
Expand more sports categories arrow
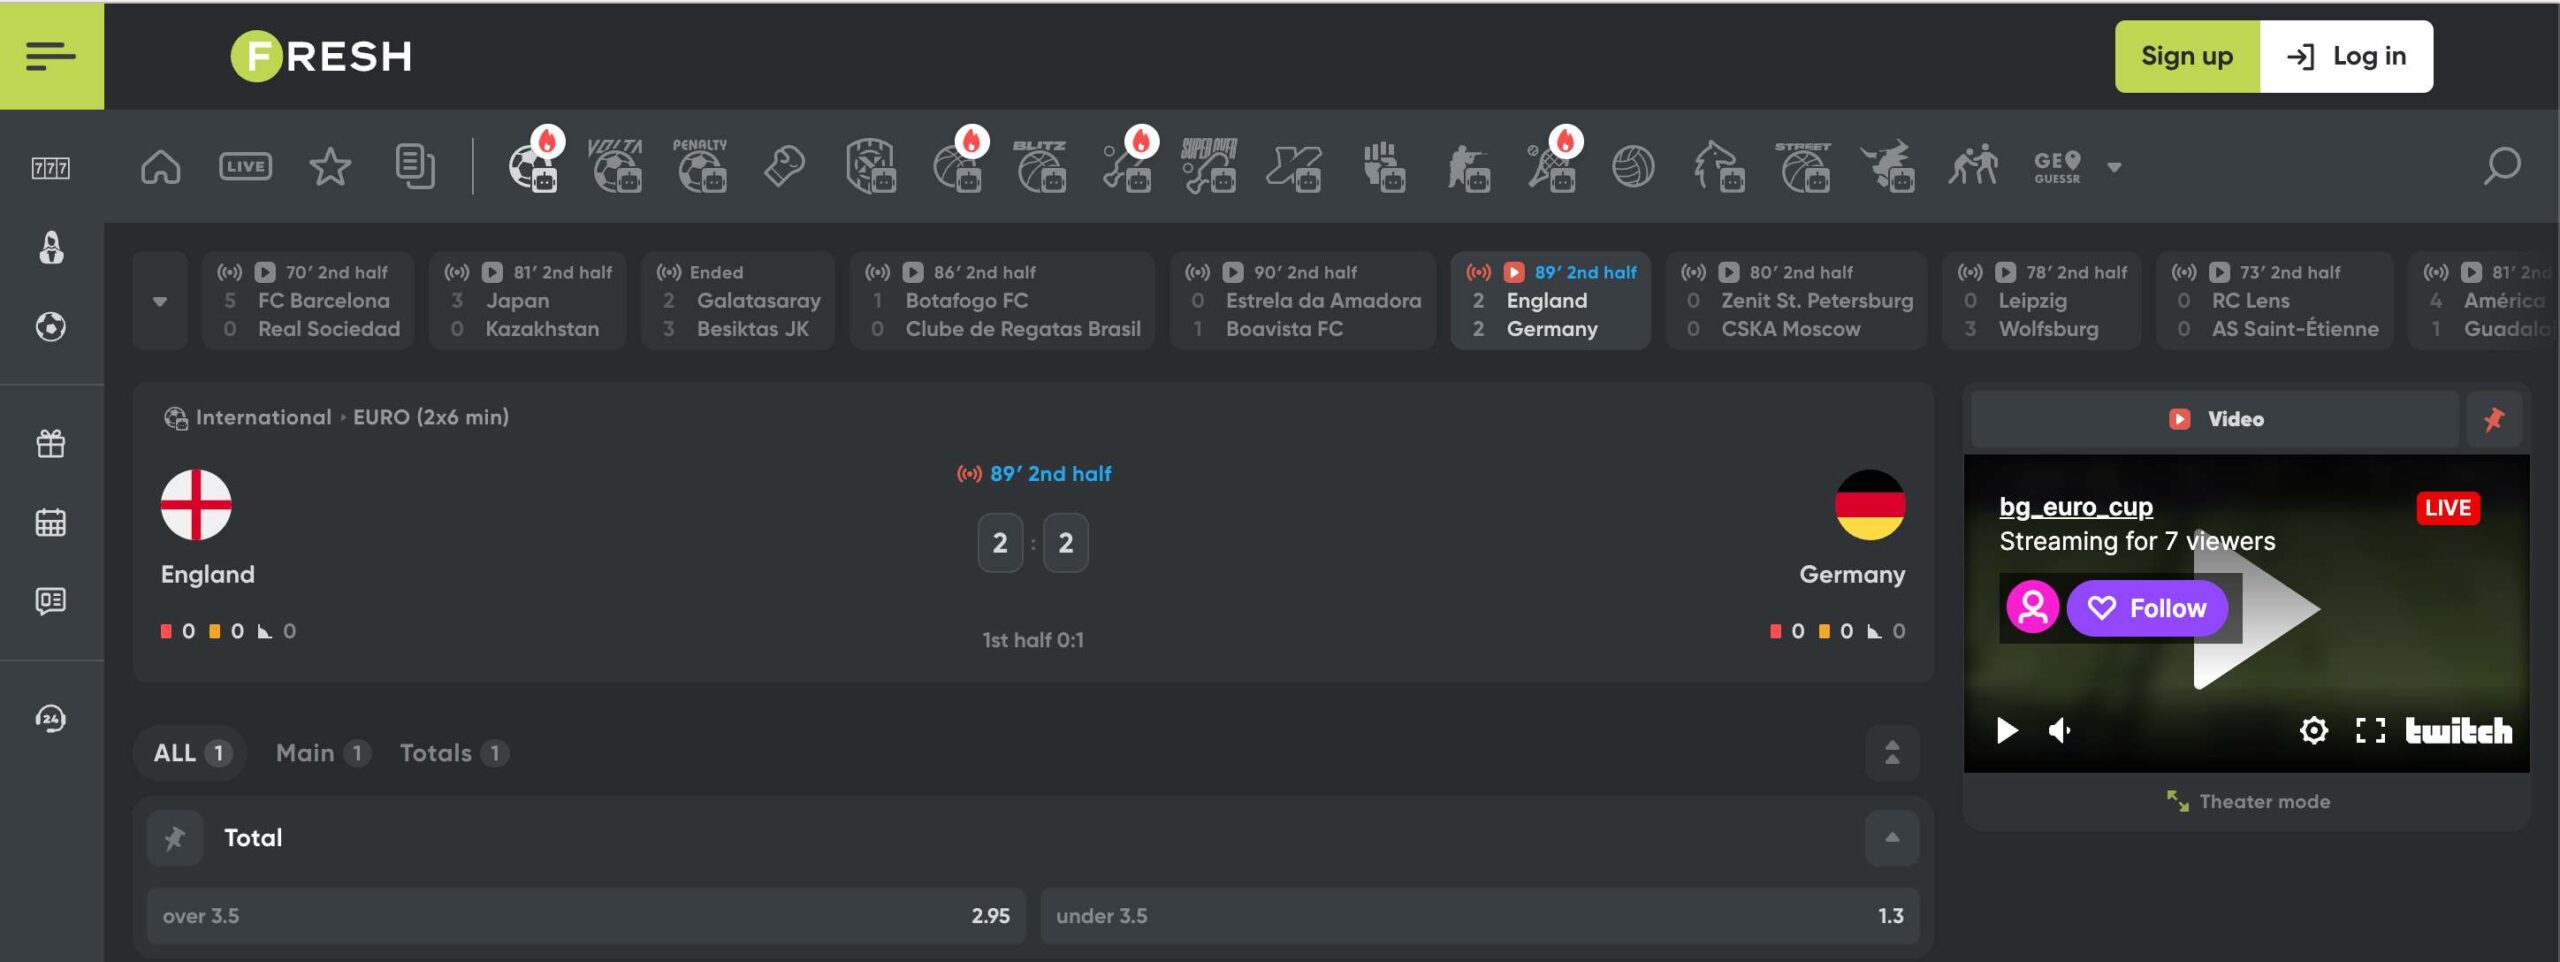[x=2114, y=167]
